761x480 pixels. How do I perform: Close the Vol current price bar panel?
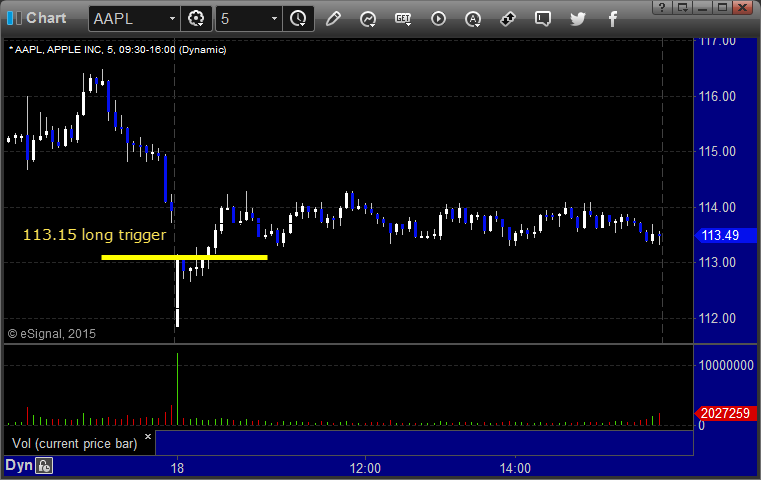click(x=148, y=436)
